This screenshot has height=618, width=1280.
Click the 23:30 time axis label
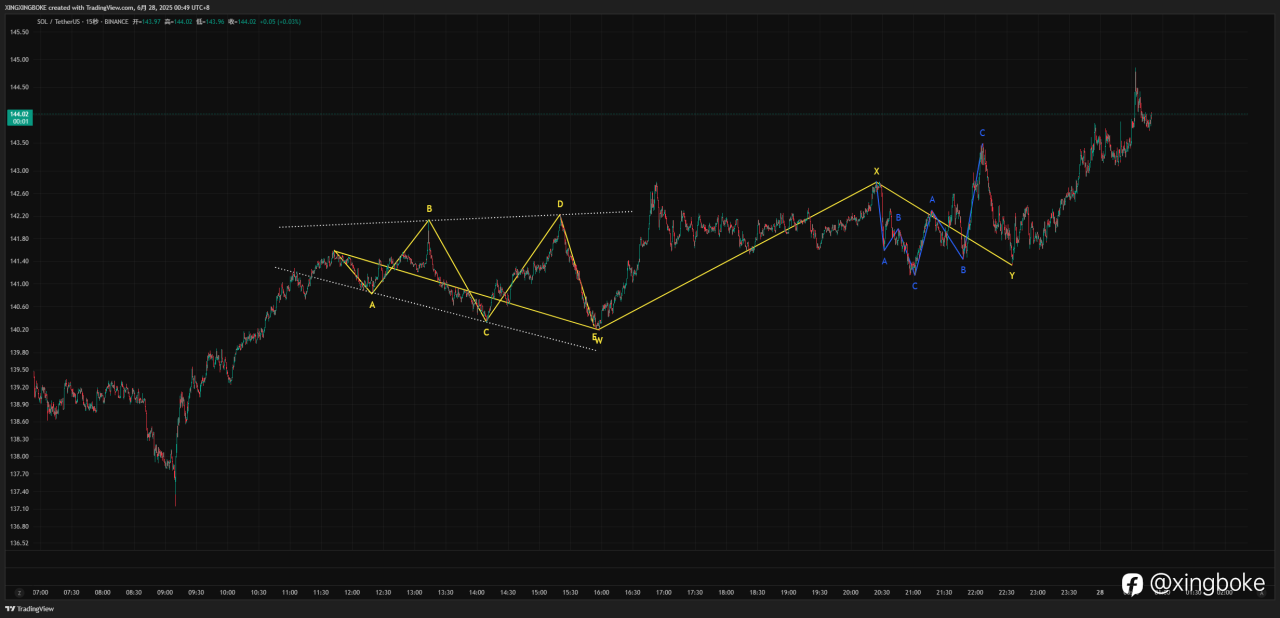coord(1069,592)
